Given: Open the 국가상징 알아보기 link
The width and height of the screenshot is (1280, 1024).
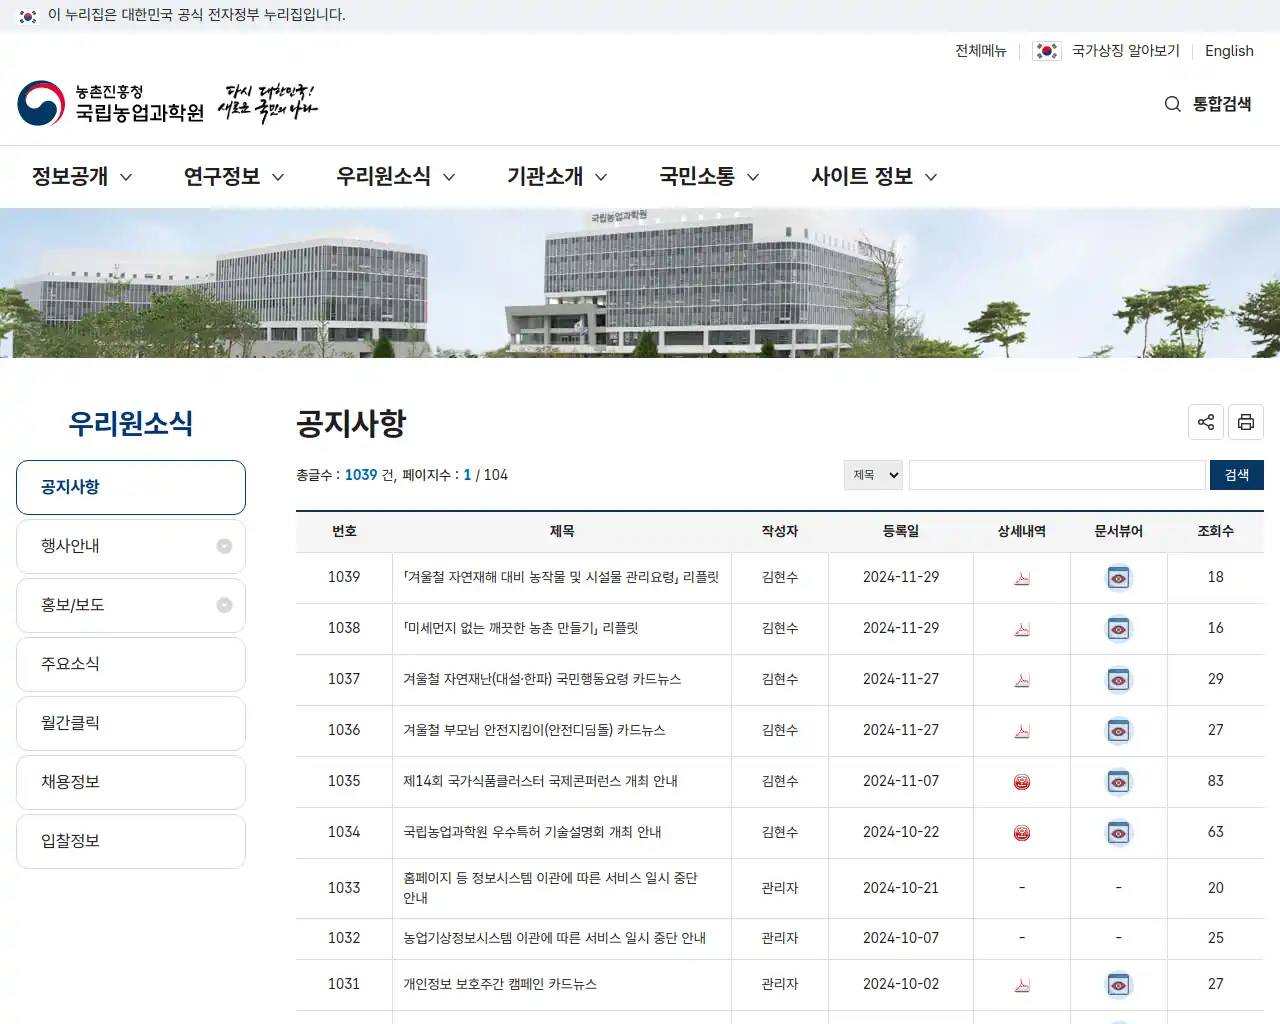Looking at the screenshot, I should tap(1126, 51).
